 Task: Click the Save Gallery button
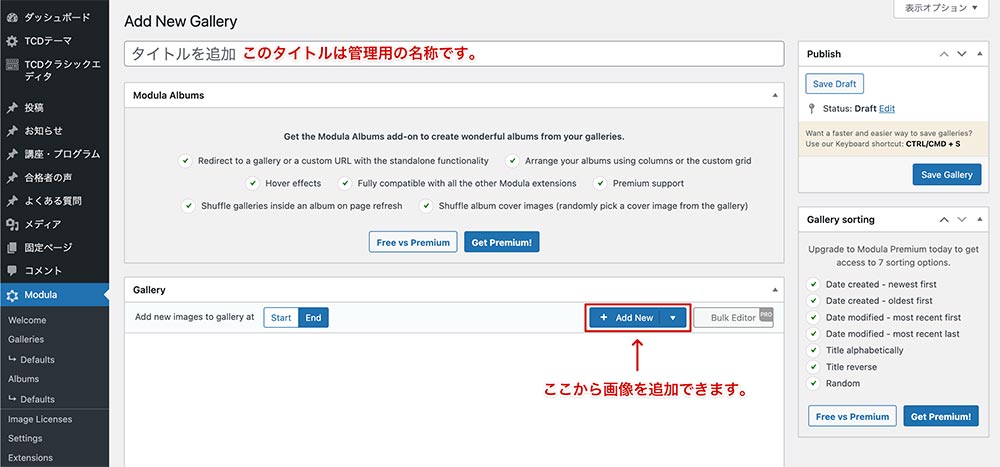coord(946,175)
